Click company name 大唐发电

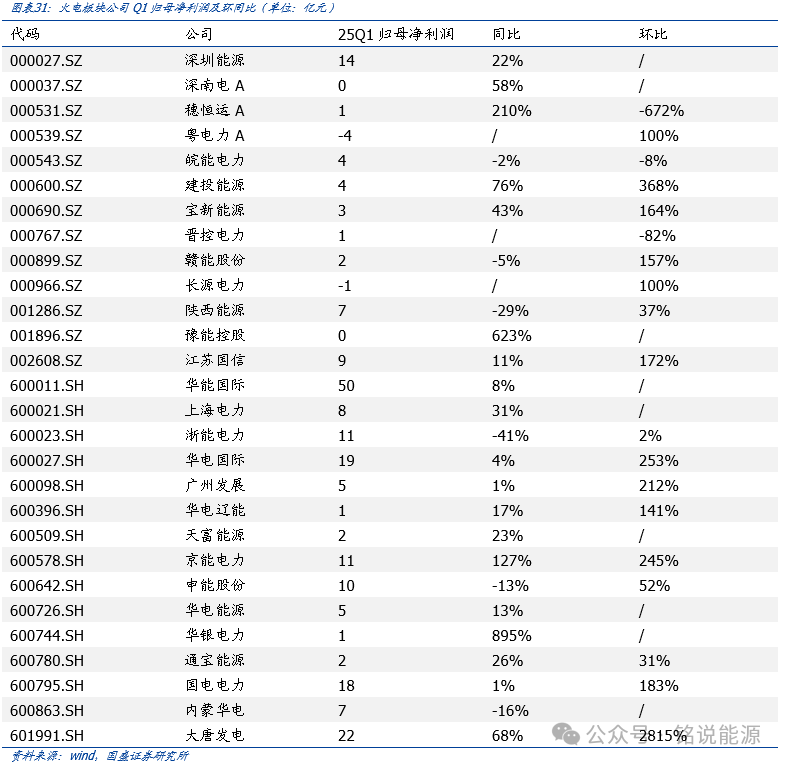(x=215, y=736)
